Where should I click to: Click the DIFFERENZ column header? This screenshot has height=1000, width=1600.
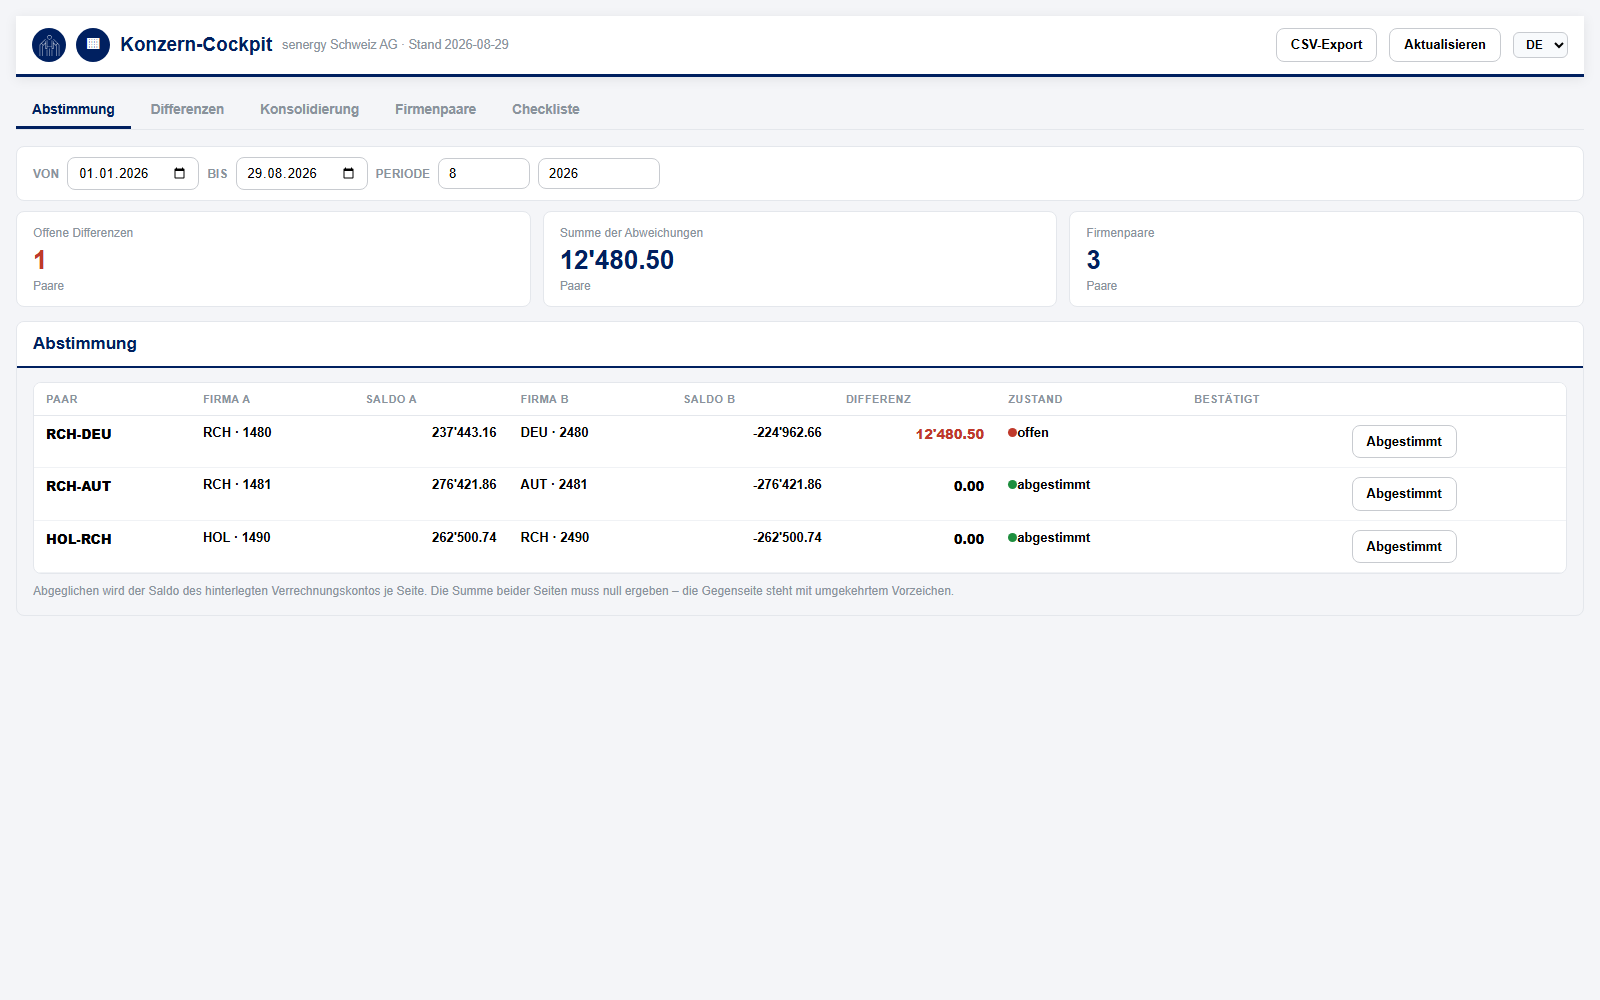click(878, 400)
